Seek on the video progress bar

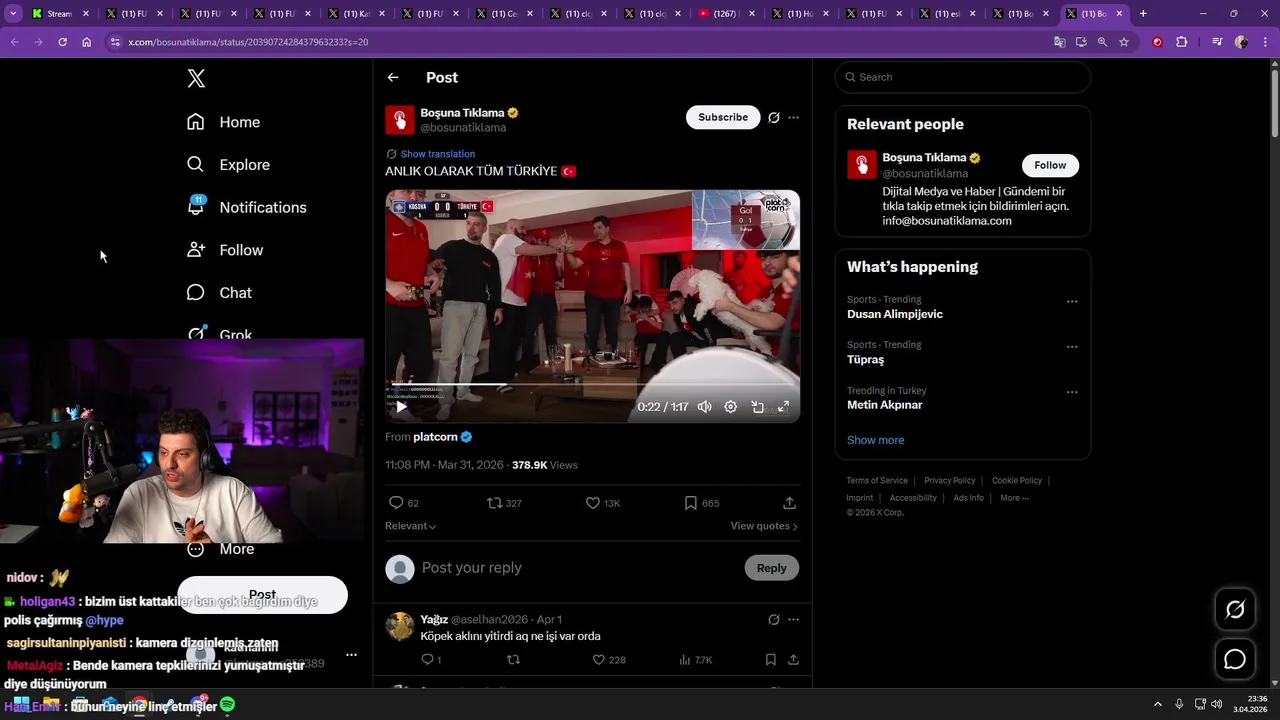click(x=592, y=385)
